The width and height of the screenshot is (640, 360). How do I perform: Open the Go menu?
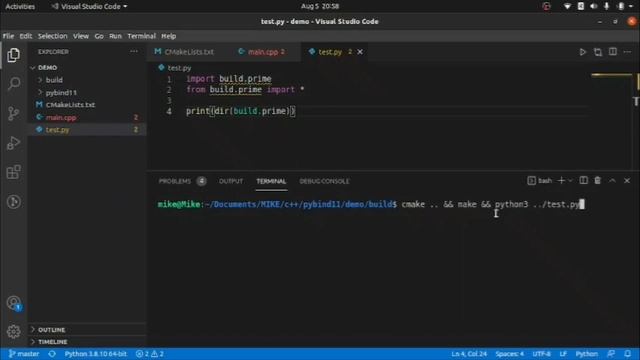(x=99, y=36)
